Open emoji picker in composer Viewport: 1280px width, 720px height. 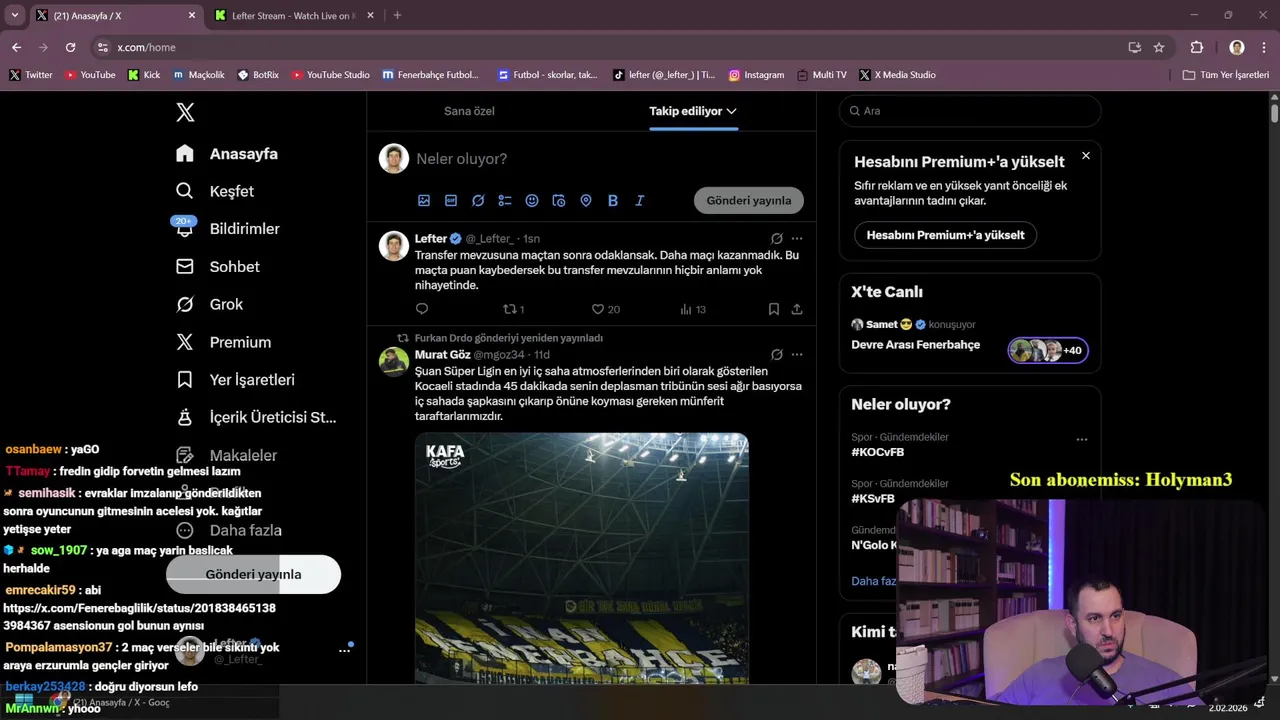(532, 201)
